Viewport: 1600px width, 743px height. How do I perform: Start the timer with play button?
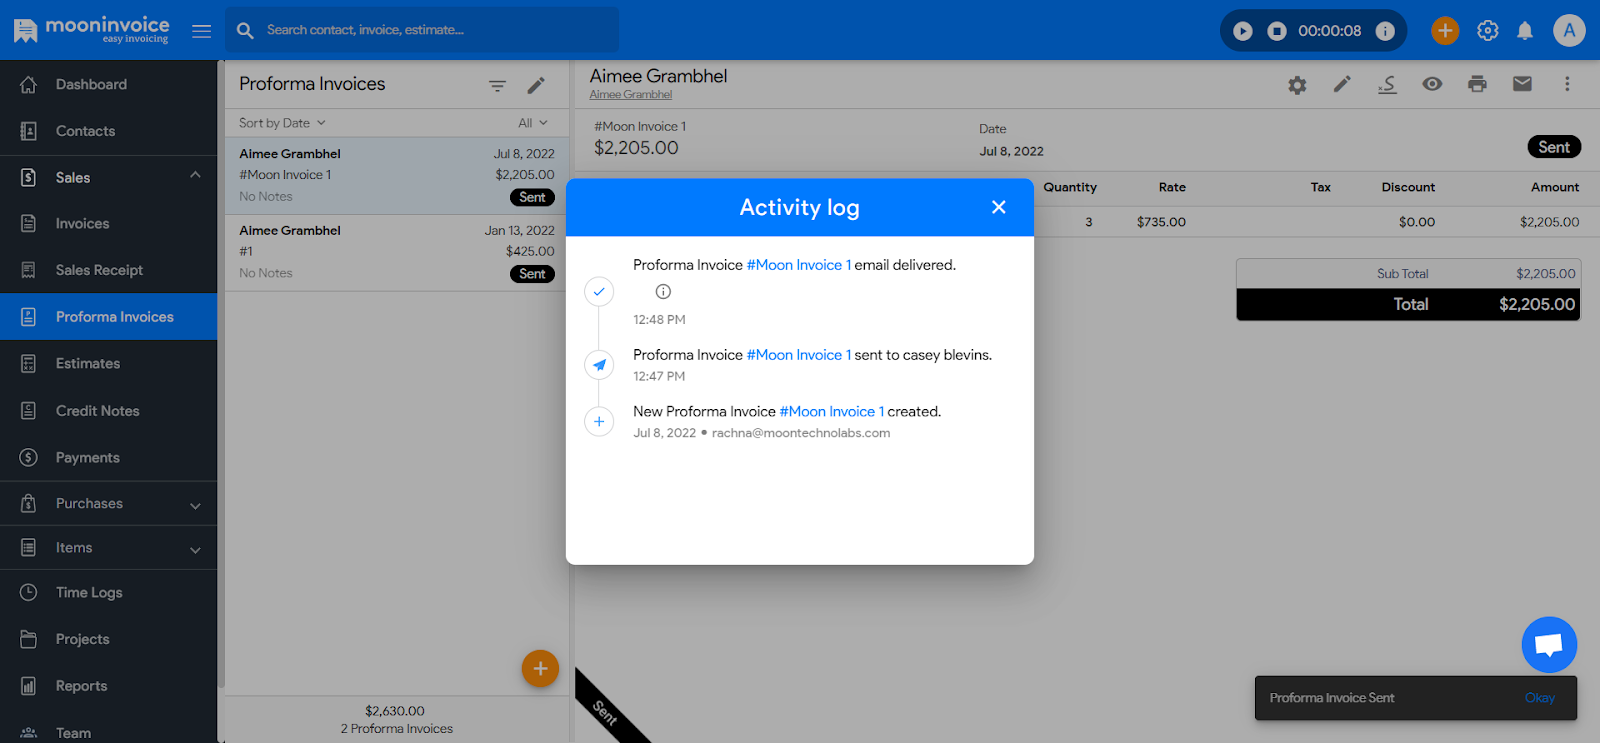coord(1242,31)
